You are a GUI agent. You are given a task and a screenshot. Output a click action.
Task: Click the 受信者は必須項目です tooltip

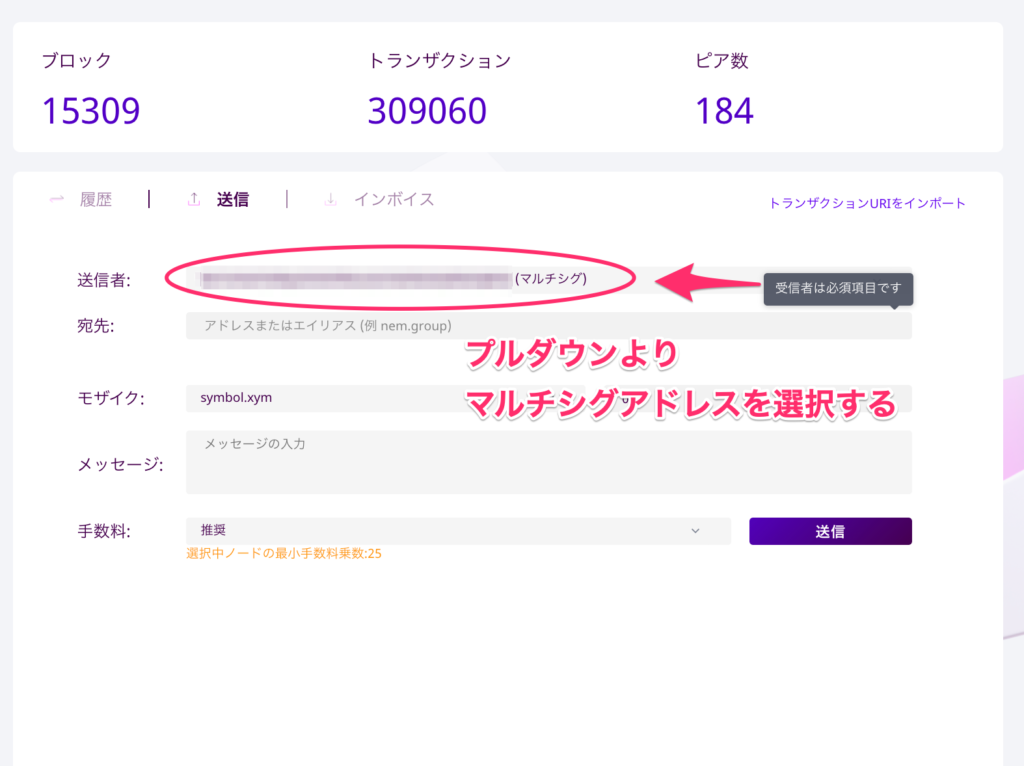pos(838,289)
